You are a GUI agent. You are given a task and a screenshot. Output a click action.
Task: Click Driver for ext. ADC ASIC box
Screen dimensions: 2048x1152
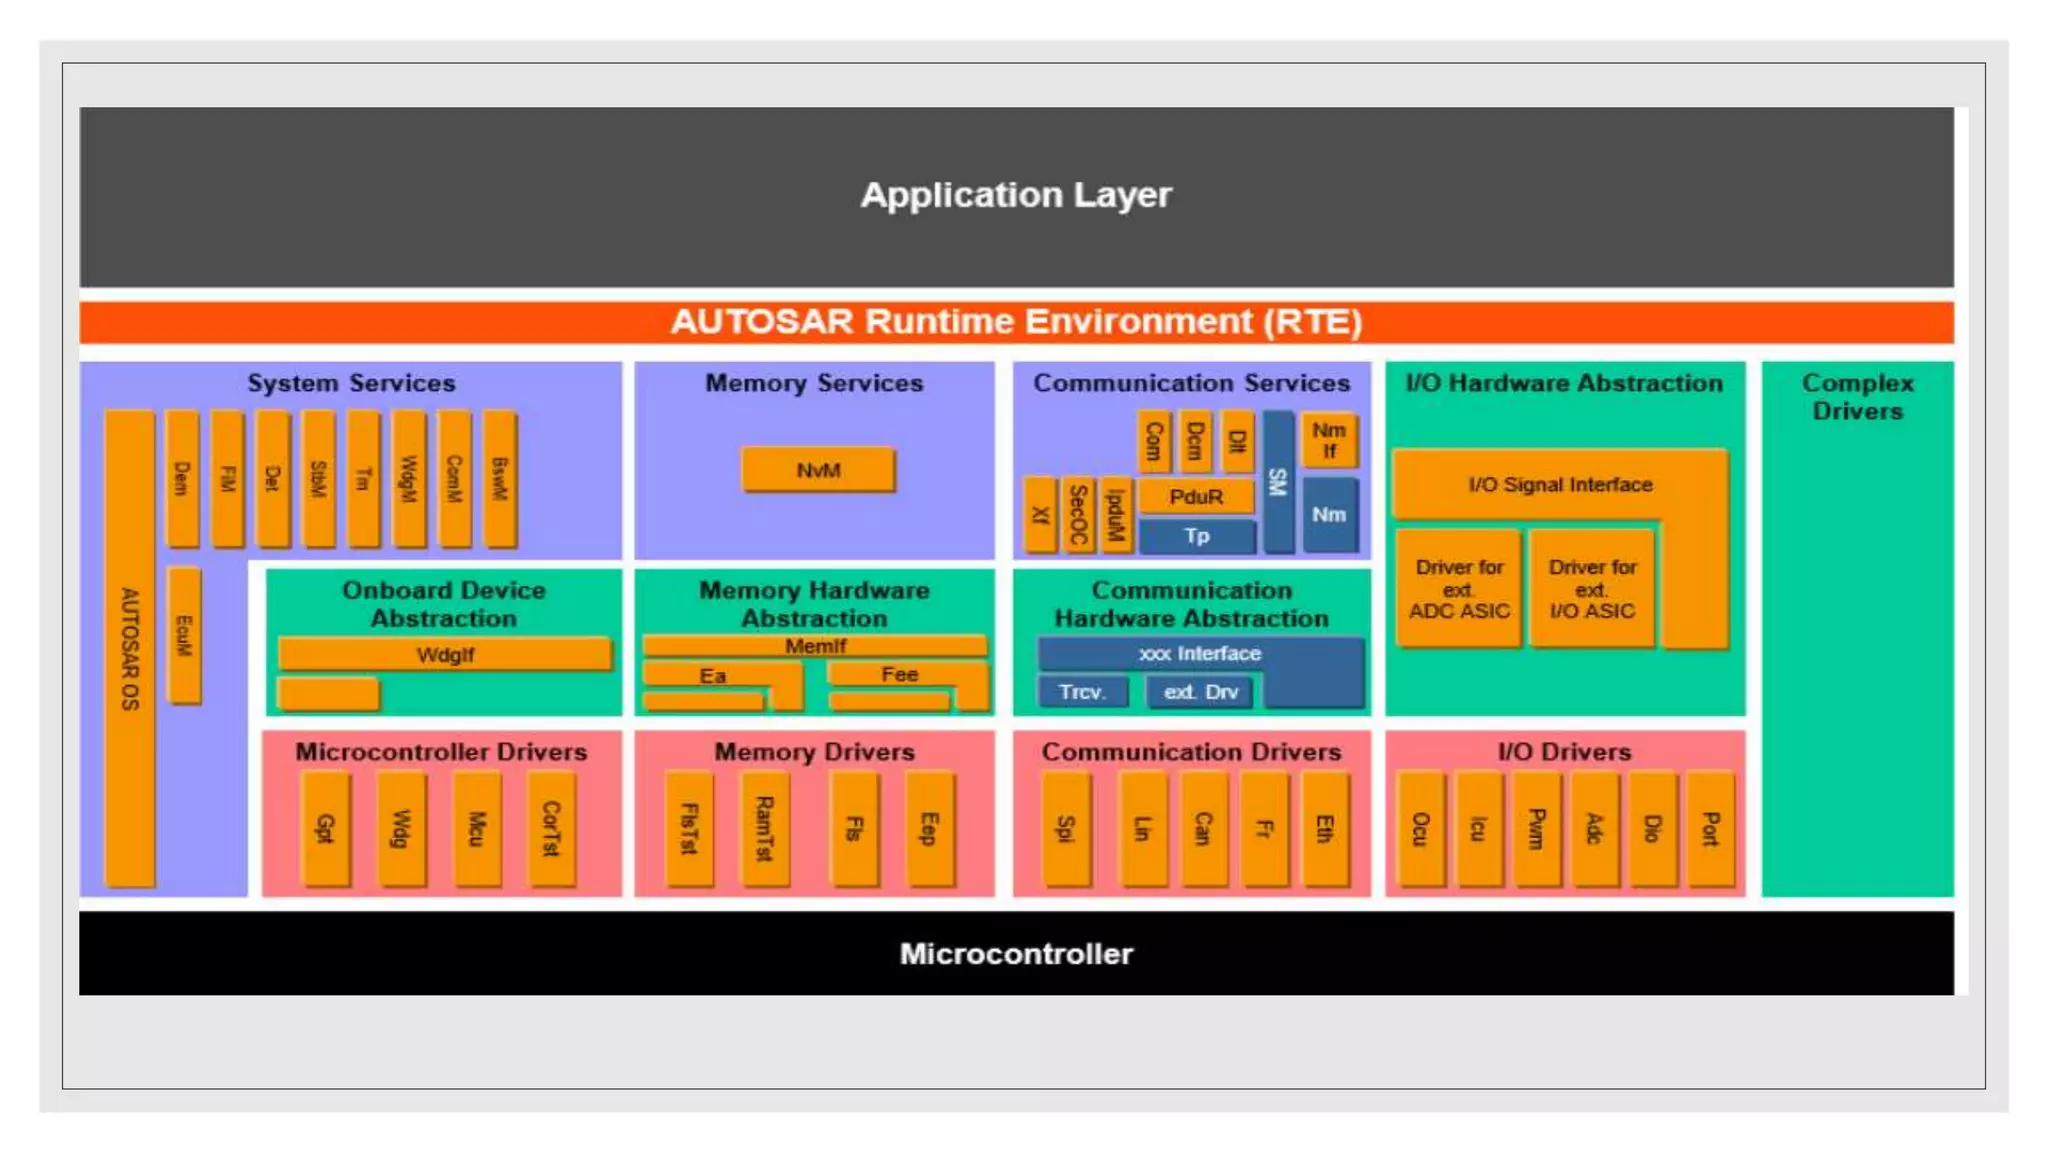coord(1459,589)
